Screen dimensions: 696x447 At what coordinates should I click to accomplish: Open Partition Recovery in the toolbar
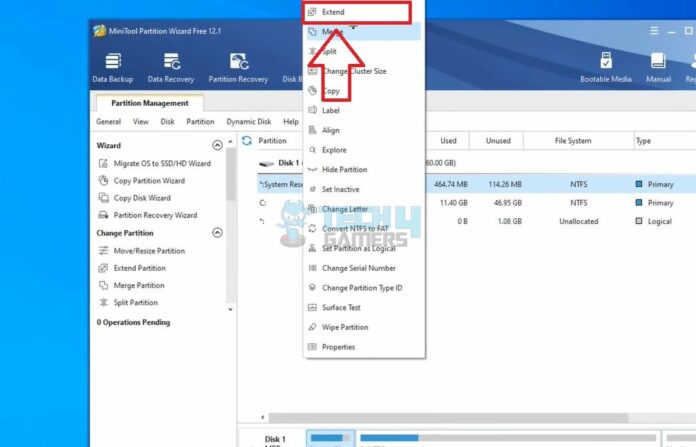click(238, 68)
